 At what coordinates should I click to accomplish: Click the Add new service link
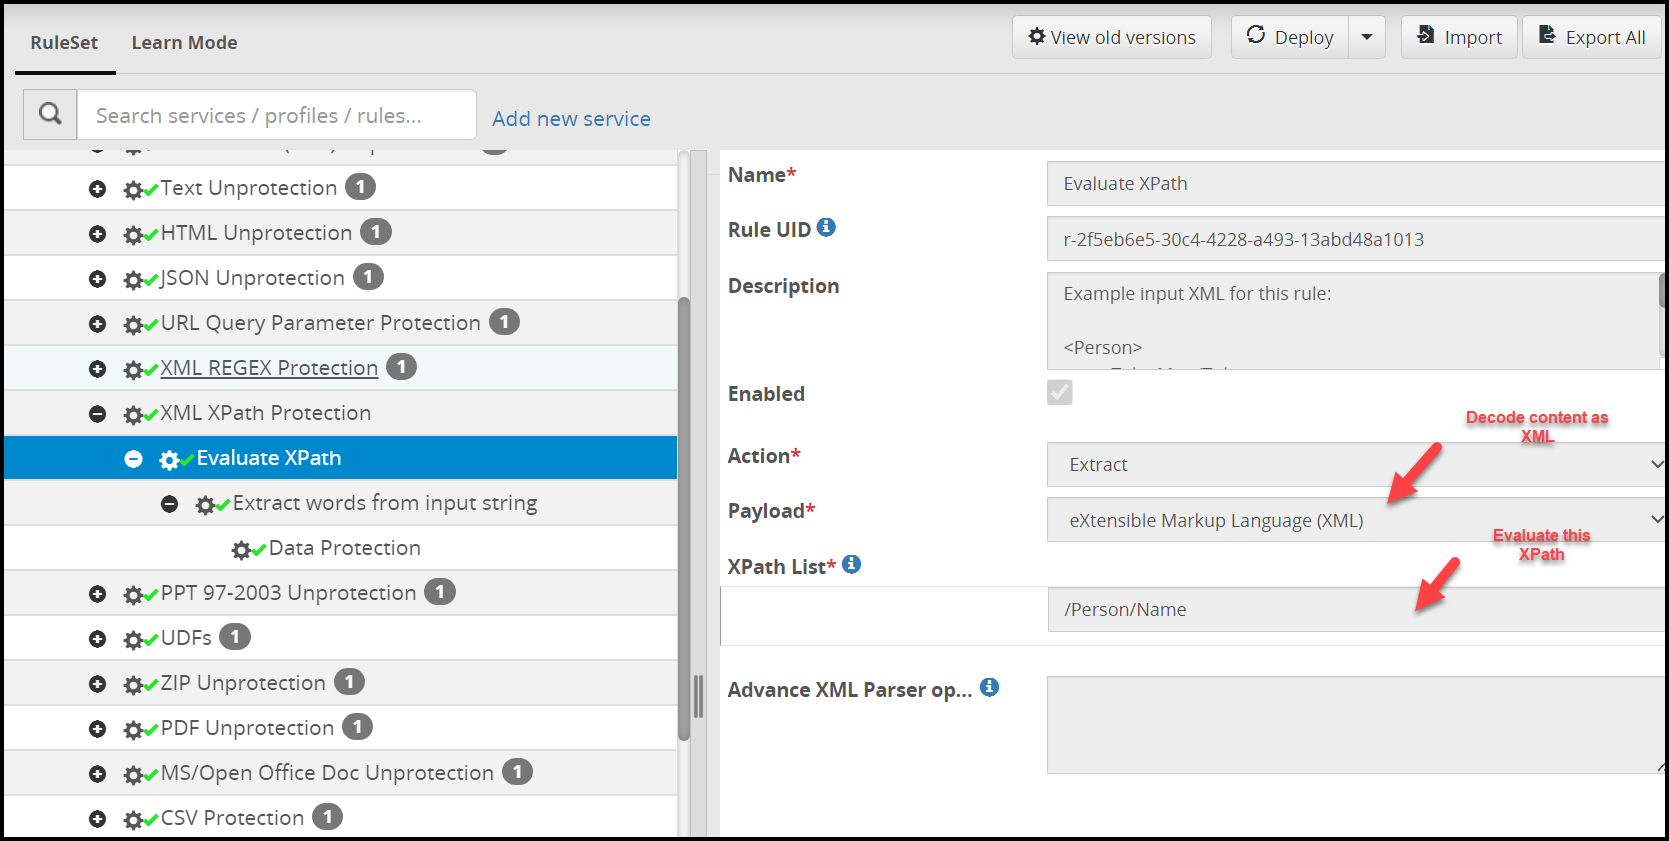571,118
